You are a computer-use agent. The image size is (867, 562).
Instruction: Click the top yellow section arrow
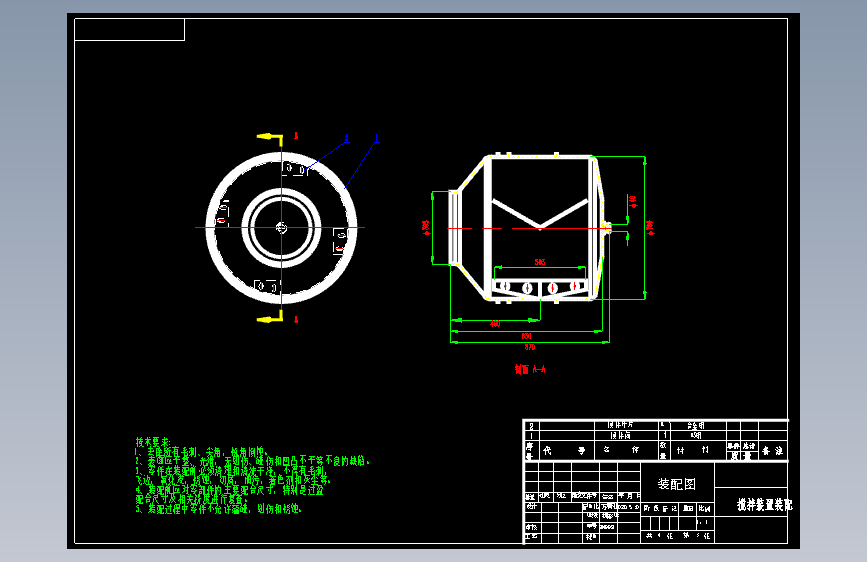pos(270,137)
